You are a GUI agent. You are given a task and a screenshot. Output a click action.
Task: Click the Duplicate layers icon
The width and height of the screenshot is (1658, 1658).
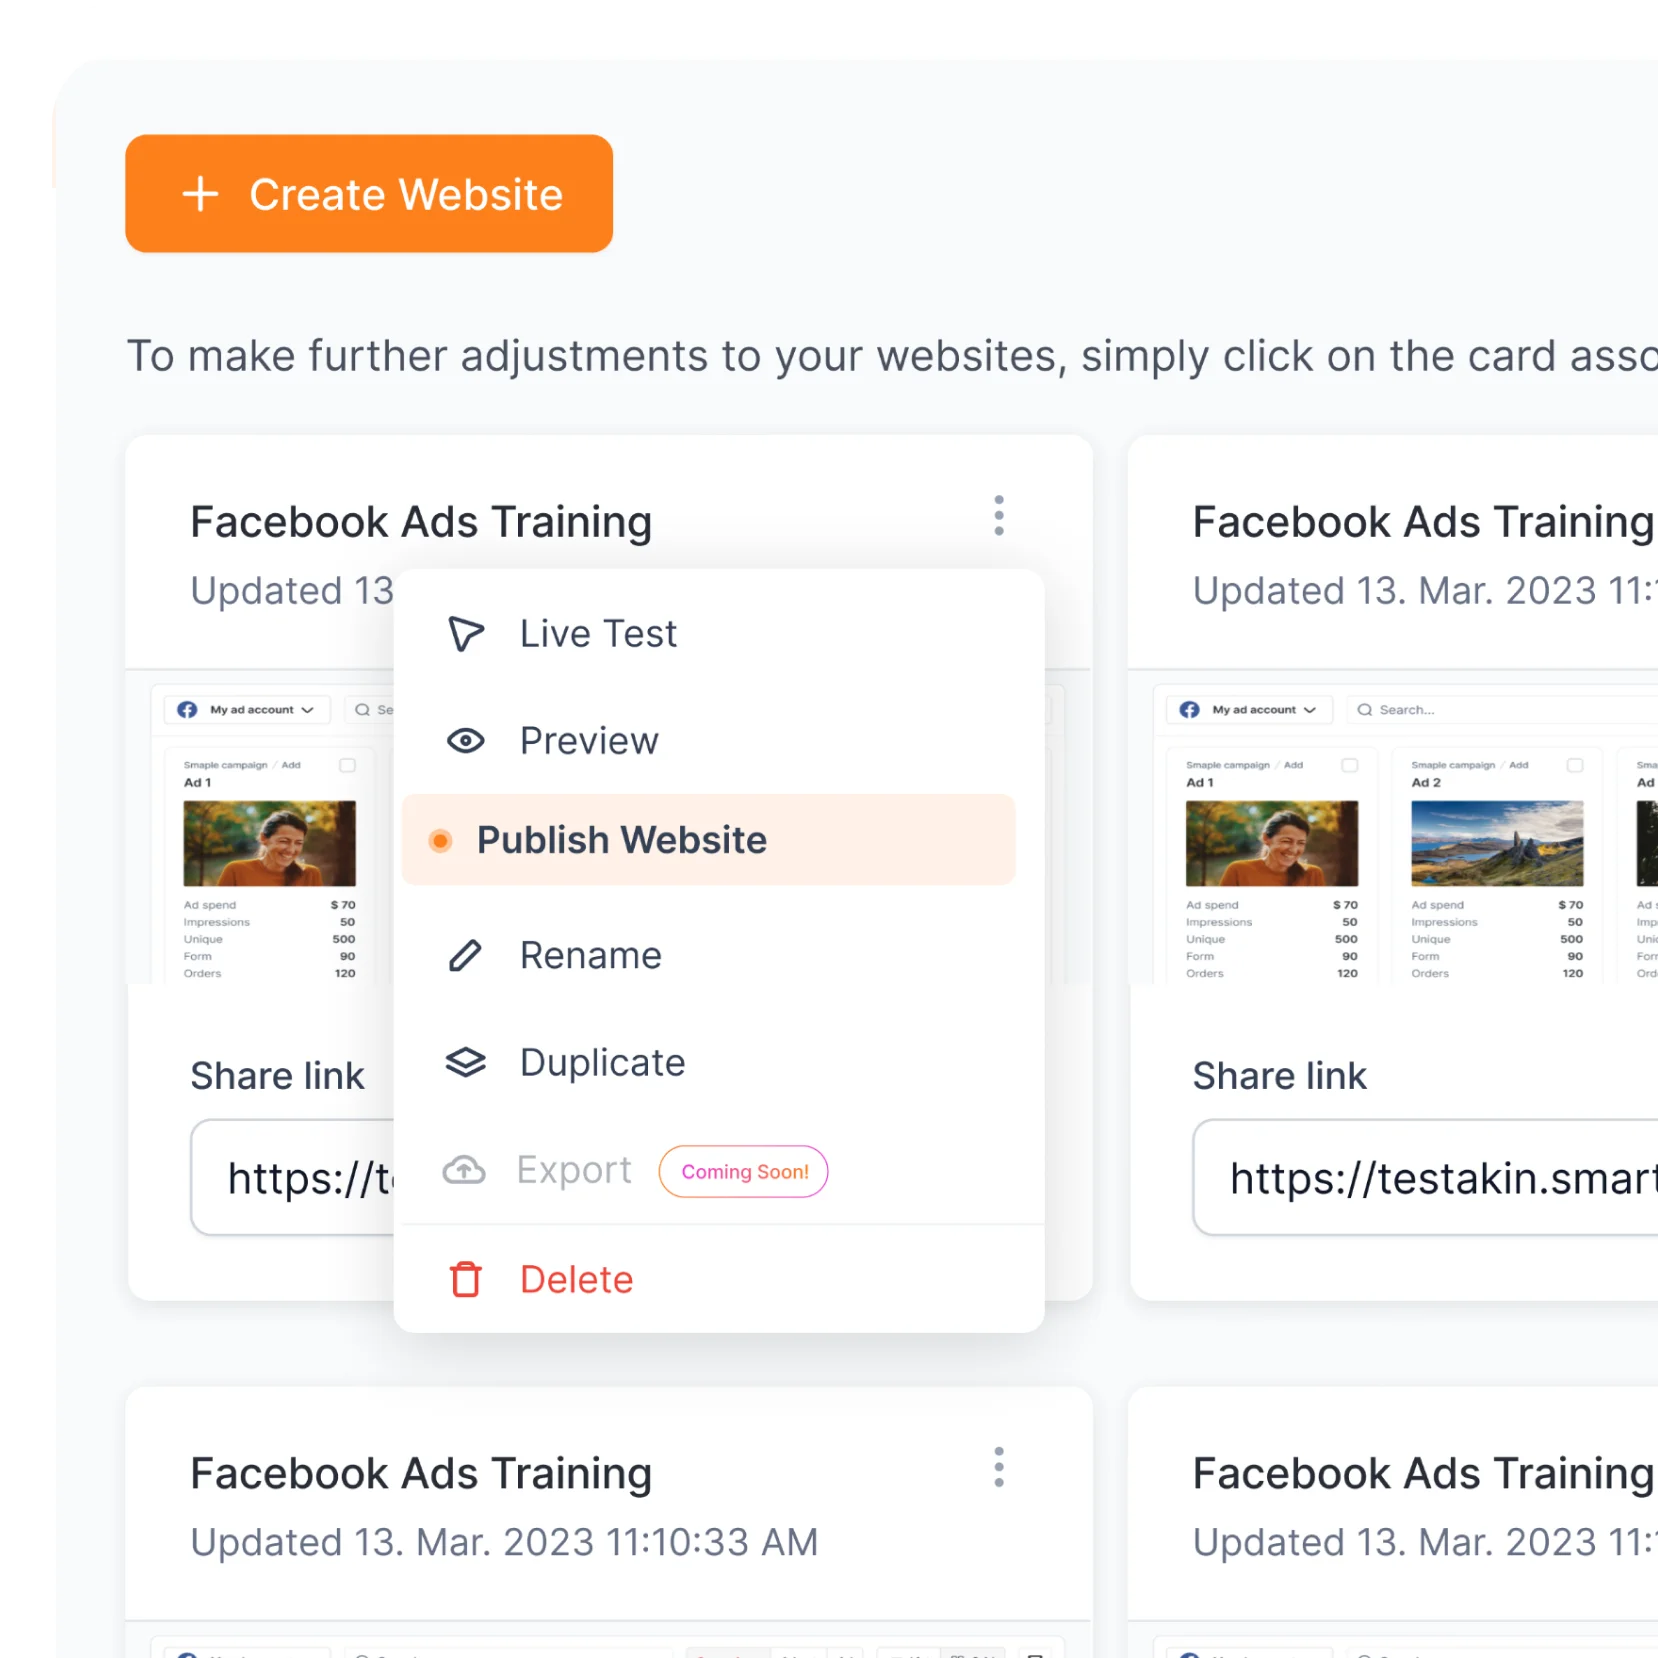(x=465, y=1062)
